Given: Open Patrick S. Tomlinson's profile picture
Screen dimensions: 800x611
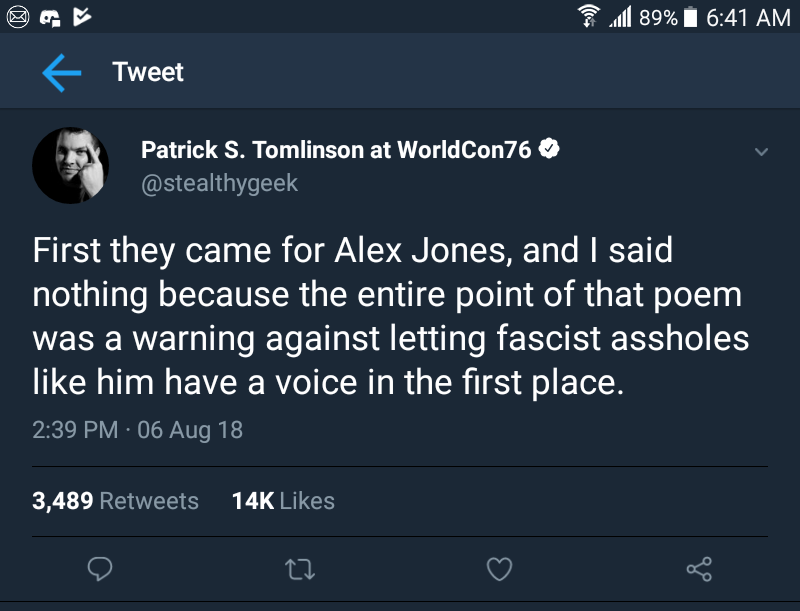Looking at the screenshot, I should click(71, 165).
